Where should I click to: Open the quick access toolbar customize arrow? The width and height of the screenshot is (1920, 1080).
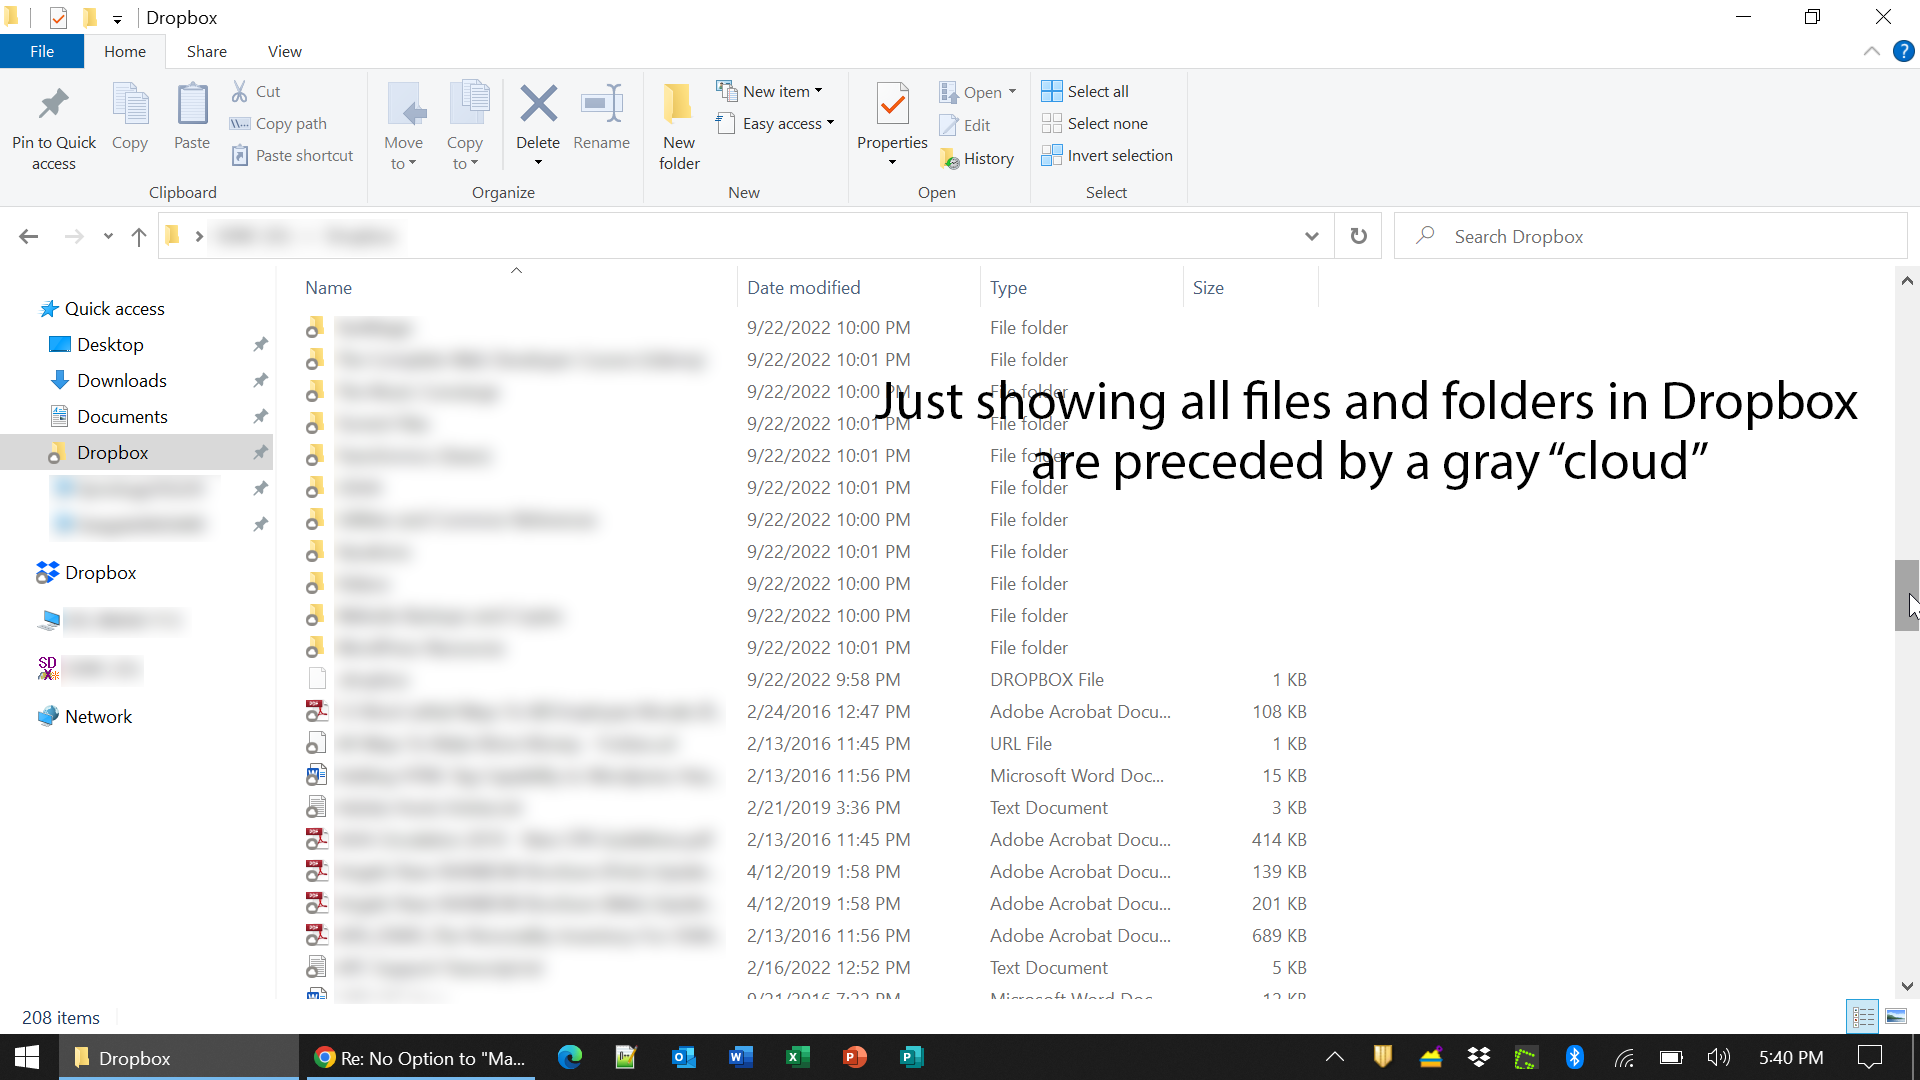point(117,18)
